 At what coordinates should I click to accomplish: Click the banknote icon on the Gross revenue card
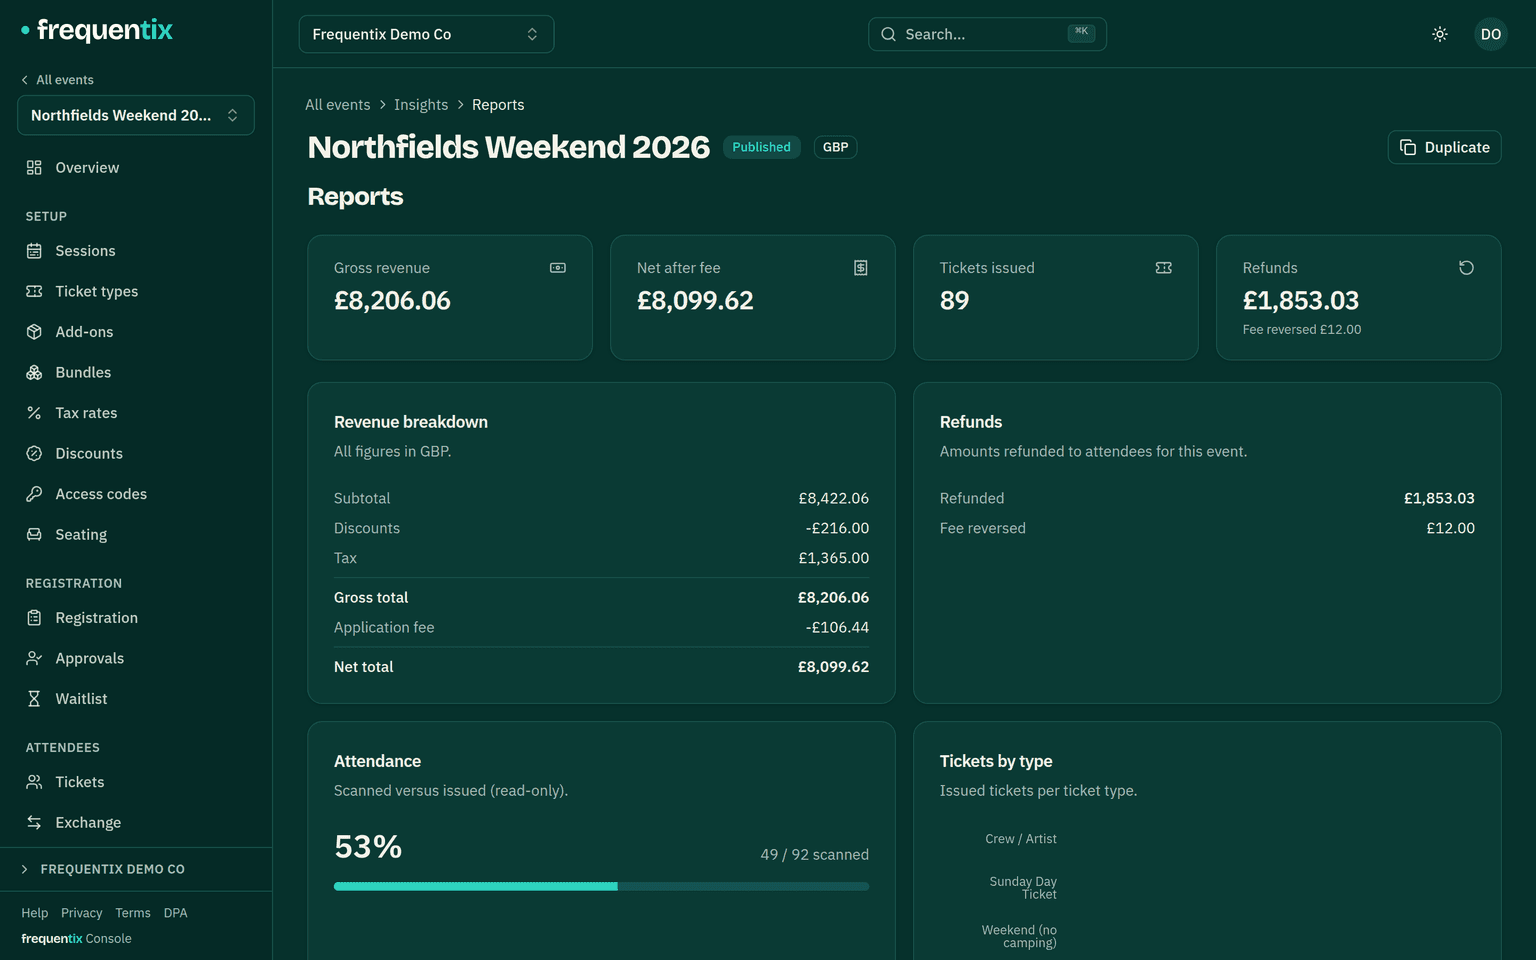coord(558,268)
